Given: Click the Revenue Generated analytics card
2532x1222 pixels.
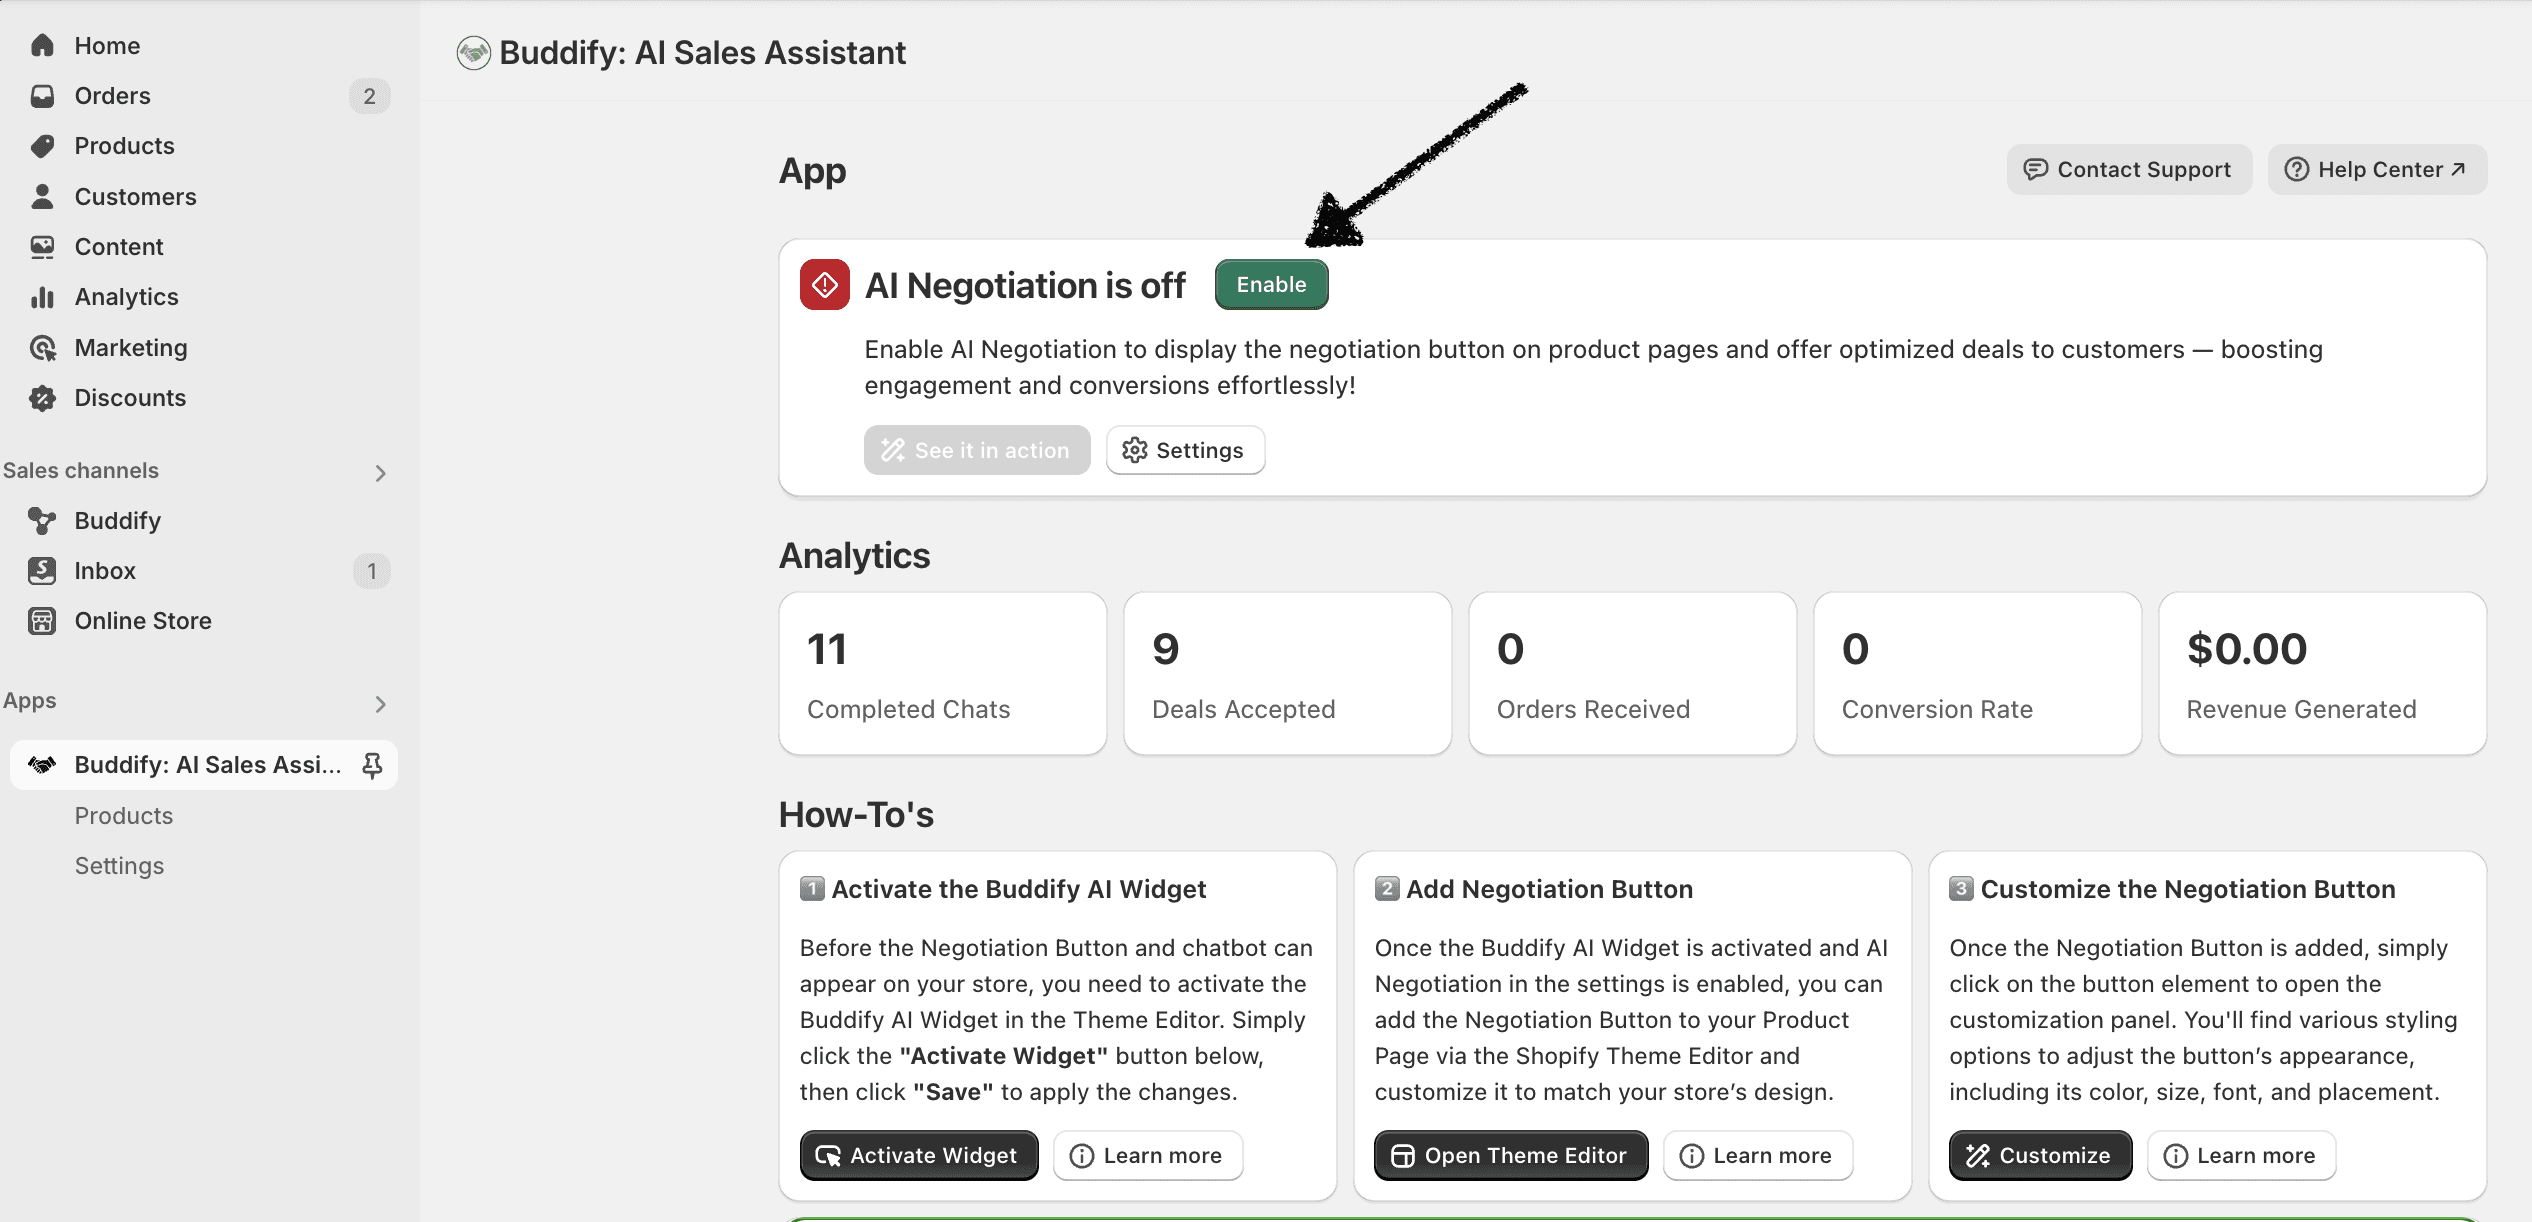Looking at the screenshot, I should click(x=2323, y=674).
